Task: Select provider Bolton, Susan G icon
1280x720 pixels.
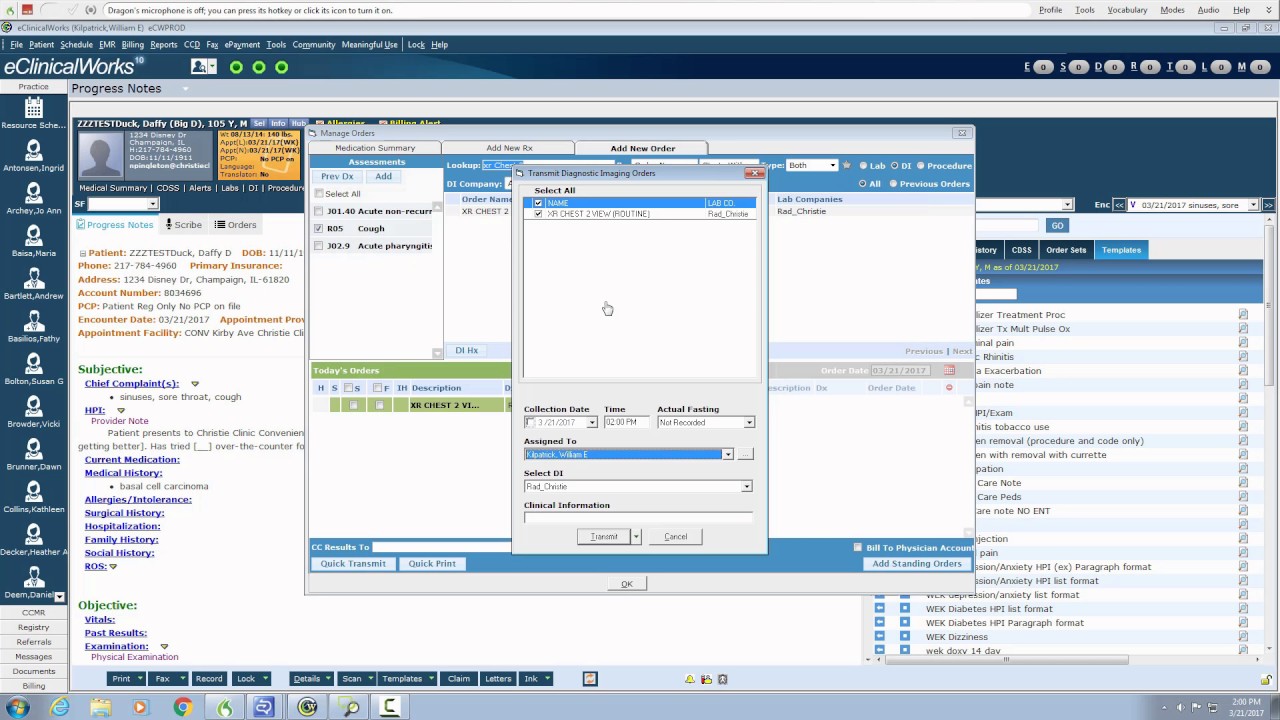Action: 33,364
